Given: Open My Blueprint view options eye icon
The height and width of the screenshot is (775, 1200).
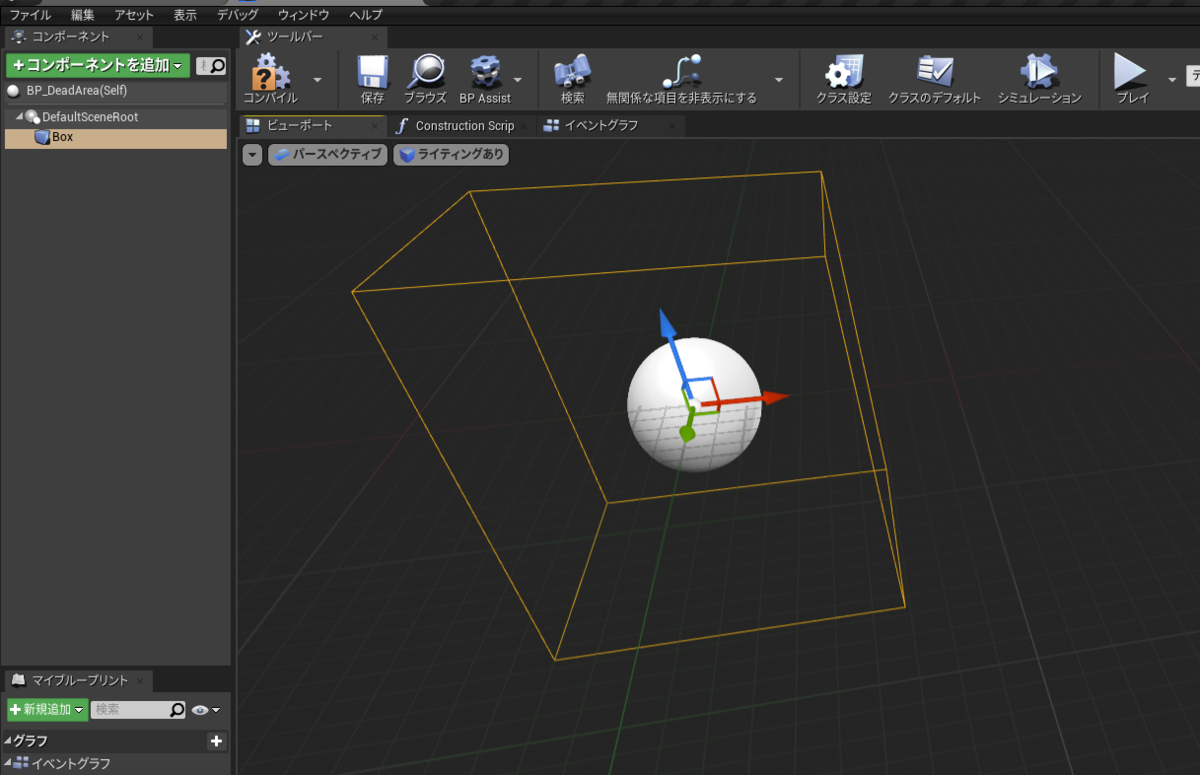Looking at the screenshot, I should [x=204, y=710].
